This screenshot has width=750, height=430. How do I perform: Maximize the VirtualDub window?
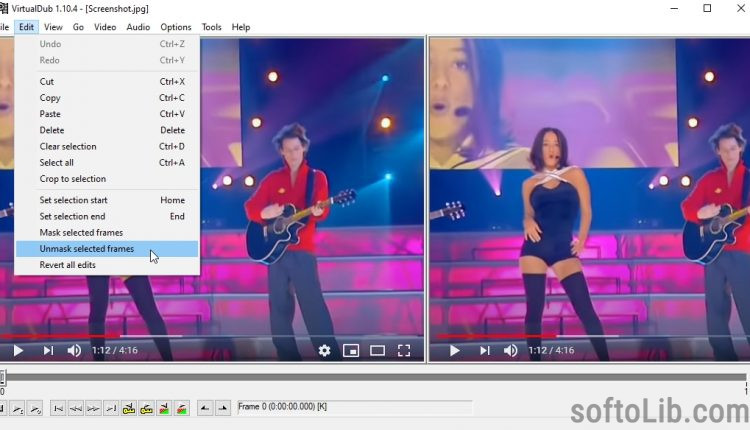(707, 8)
